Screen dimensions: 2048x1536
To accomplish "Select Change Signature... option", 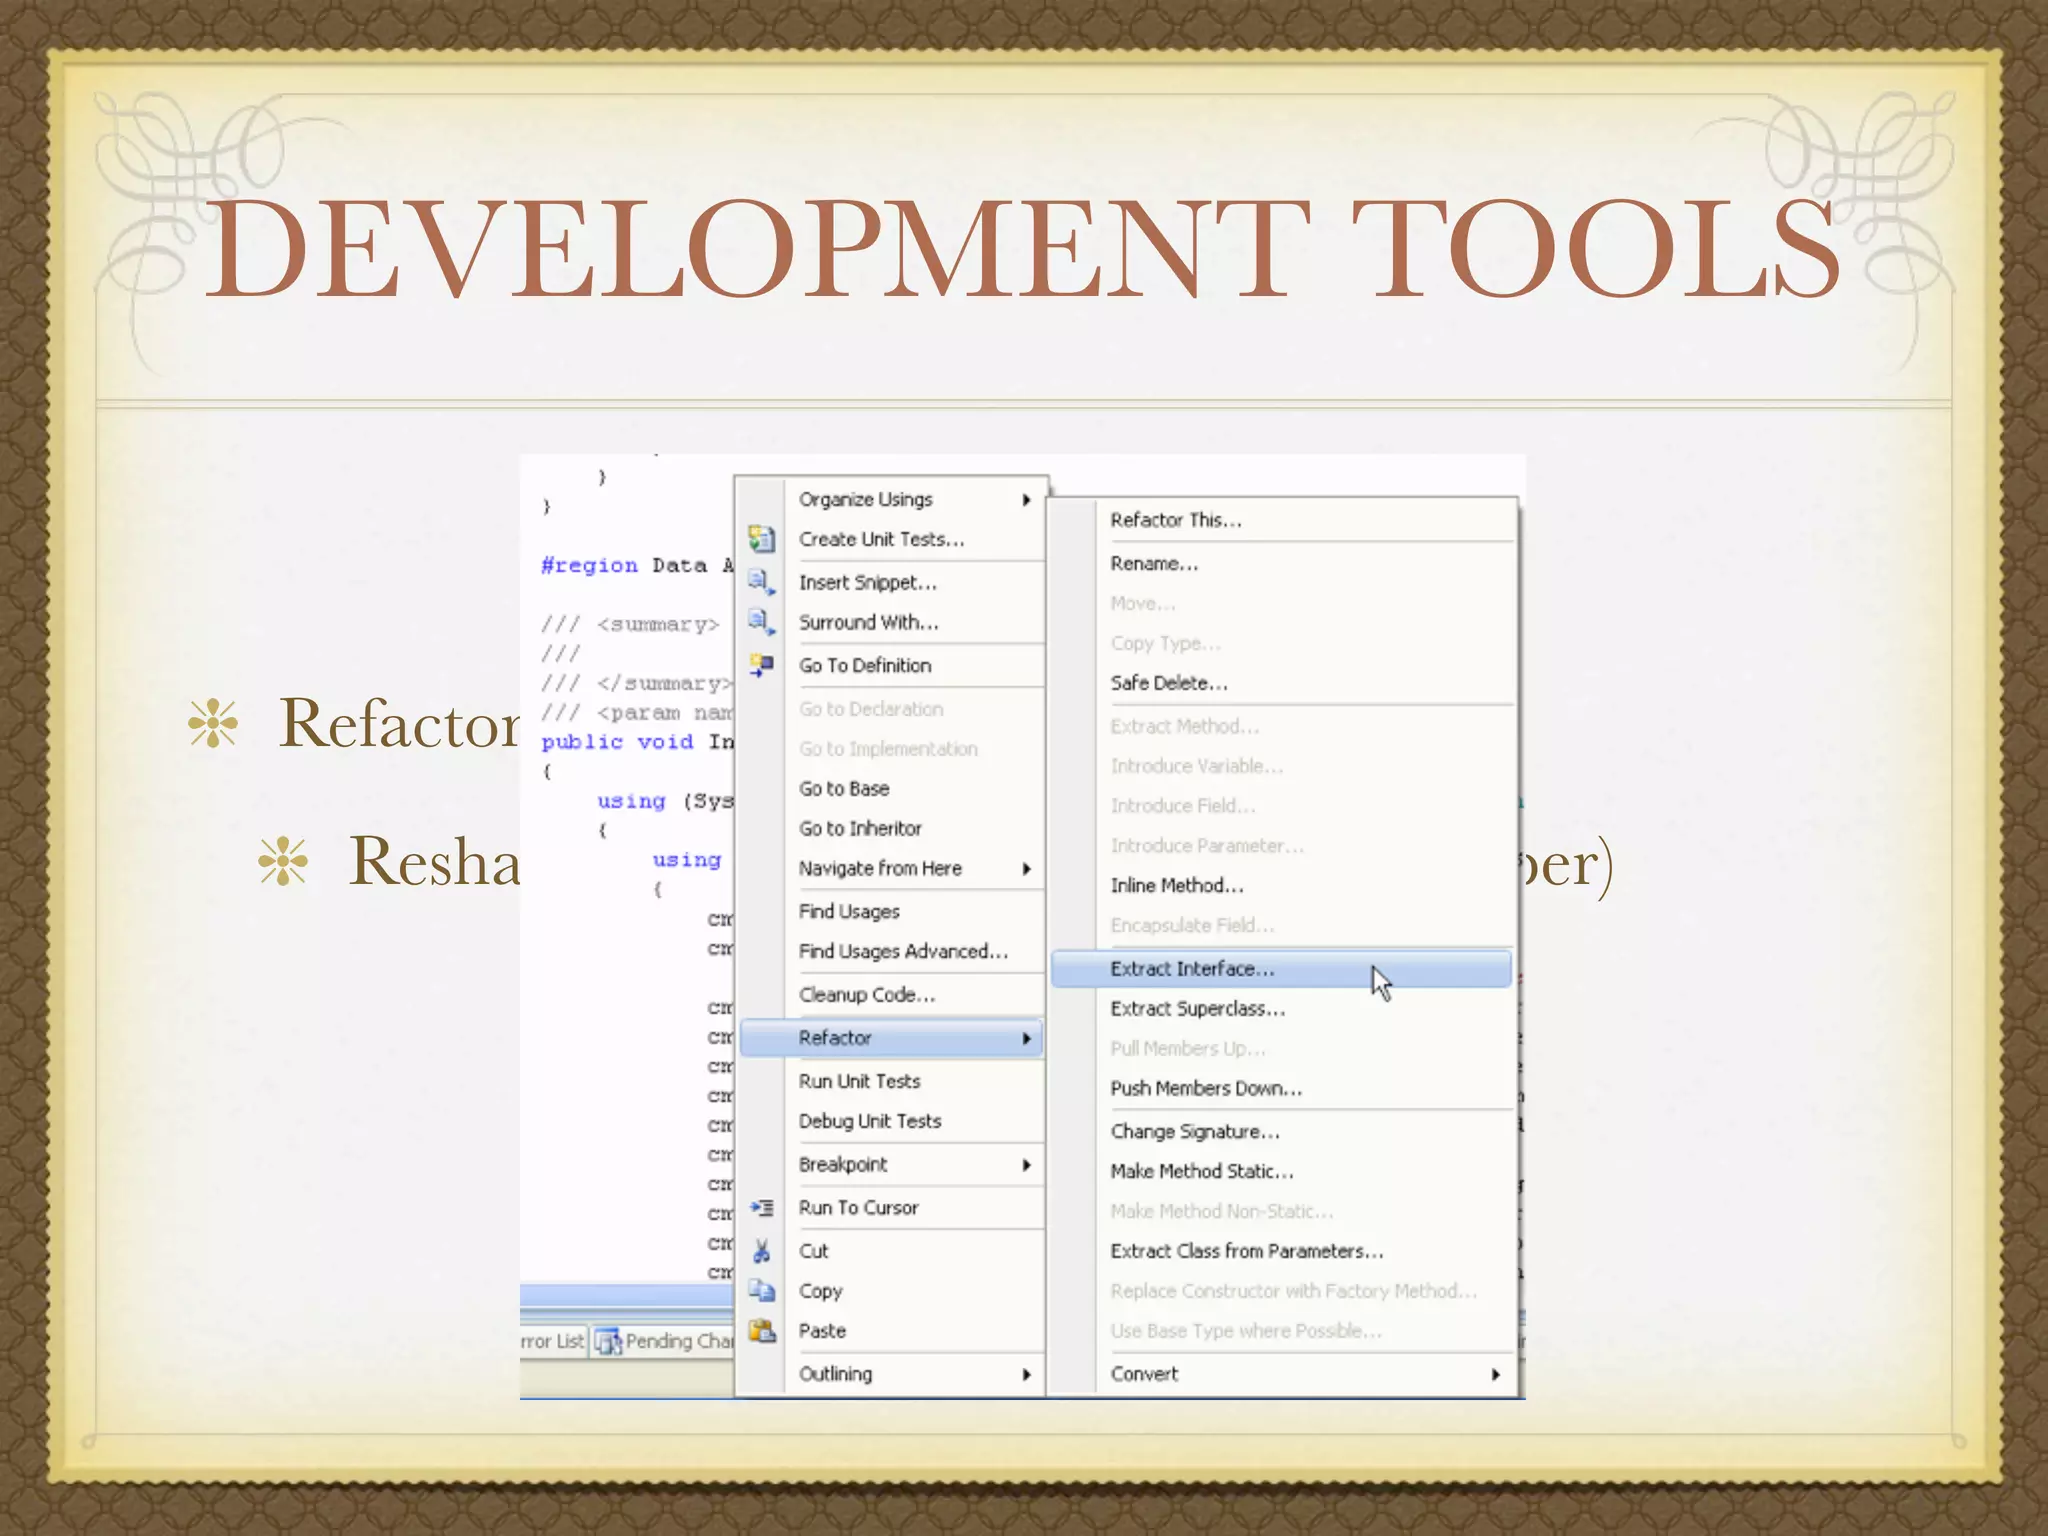I will (x=1282, y=1131).
